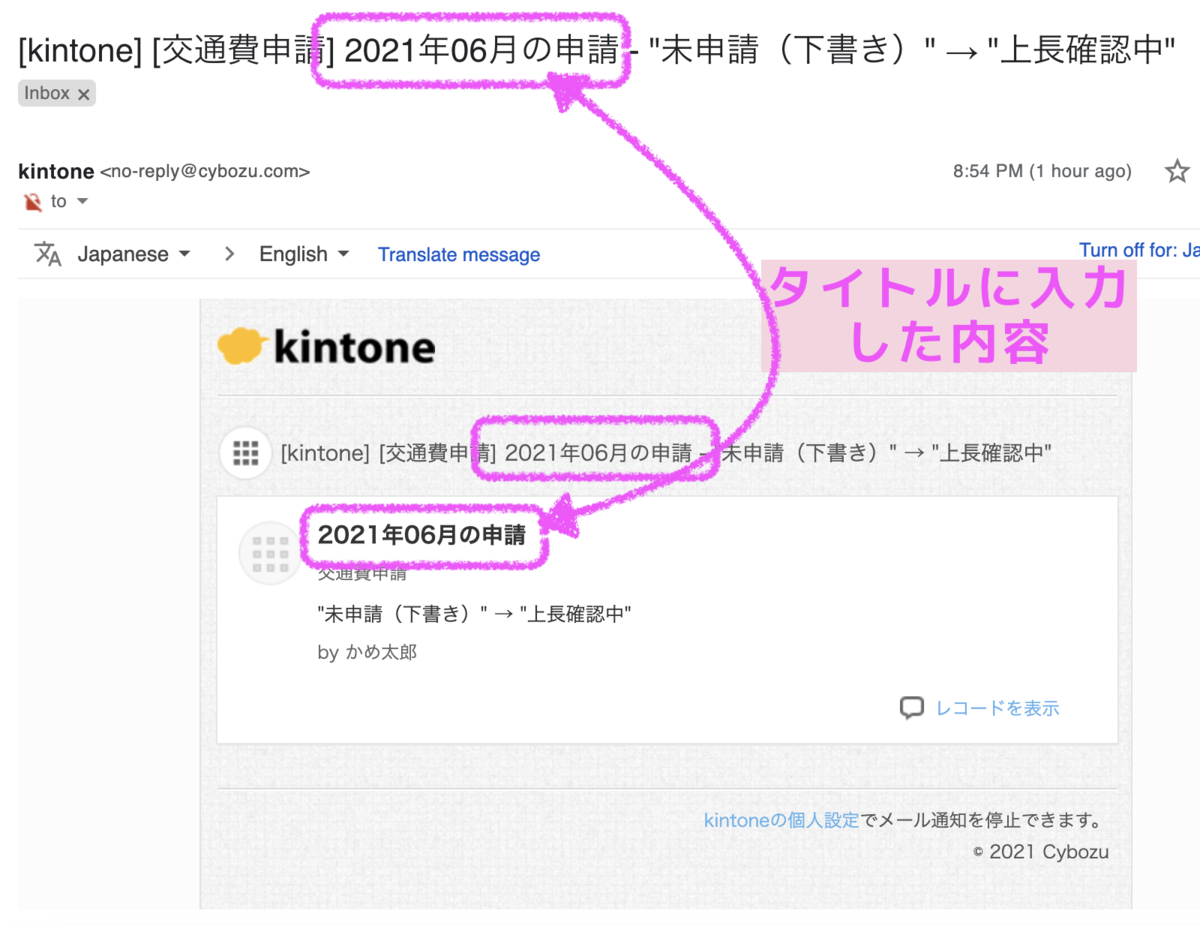
Task: Click the author text by かめ太郎
Action: click(367, 652)
